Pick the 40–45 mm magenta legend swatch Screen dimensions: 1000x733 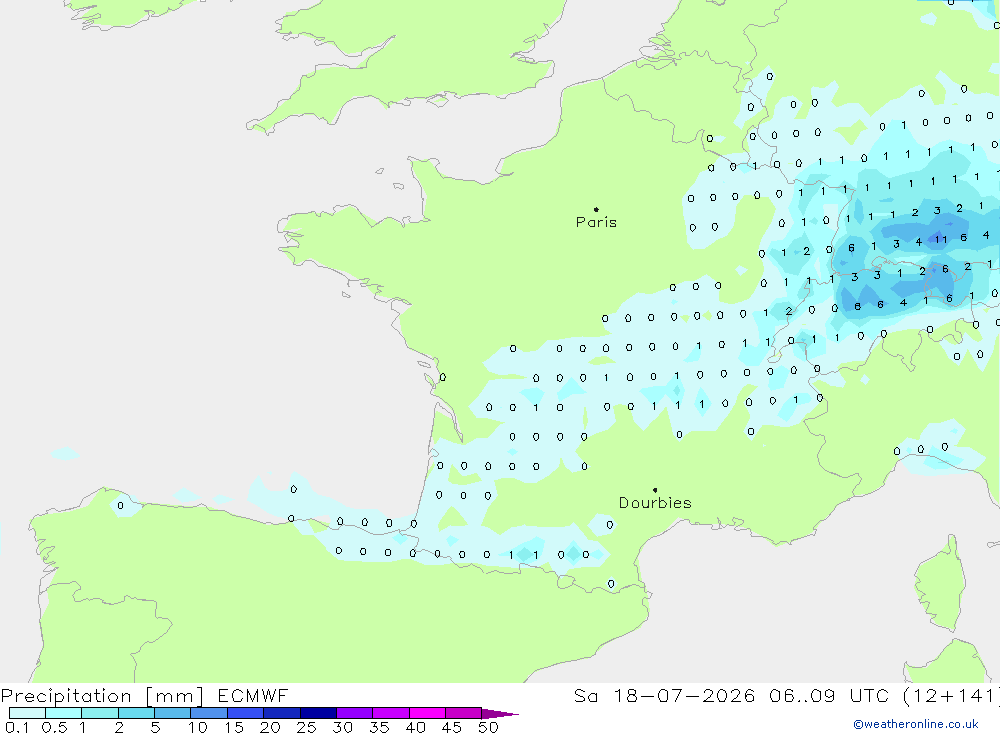pyautogui.click(x=427, y=713)
